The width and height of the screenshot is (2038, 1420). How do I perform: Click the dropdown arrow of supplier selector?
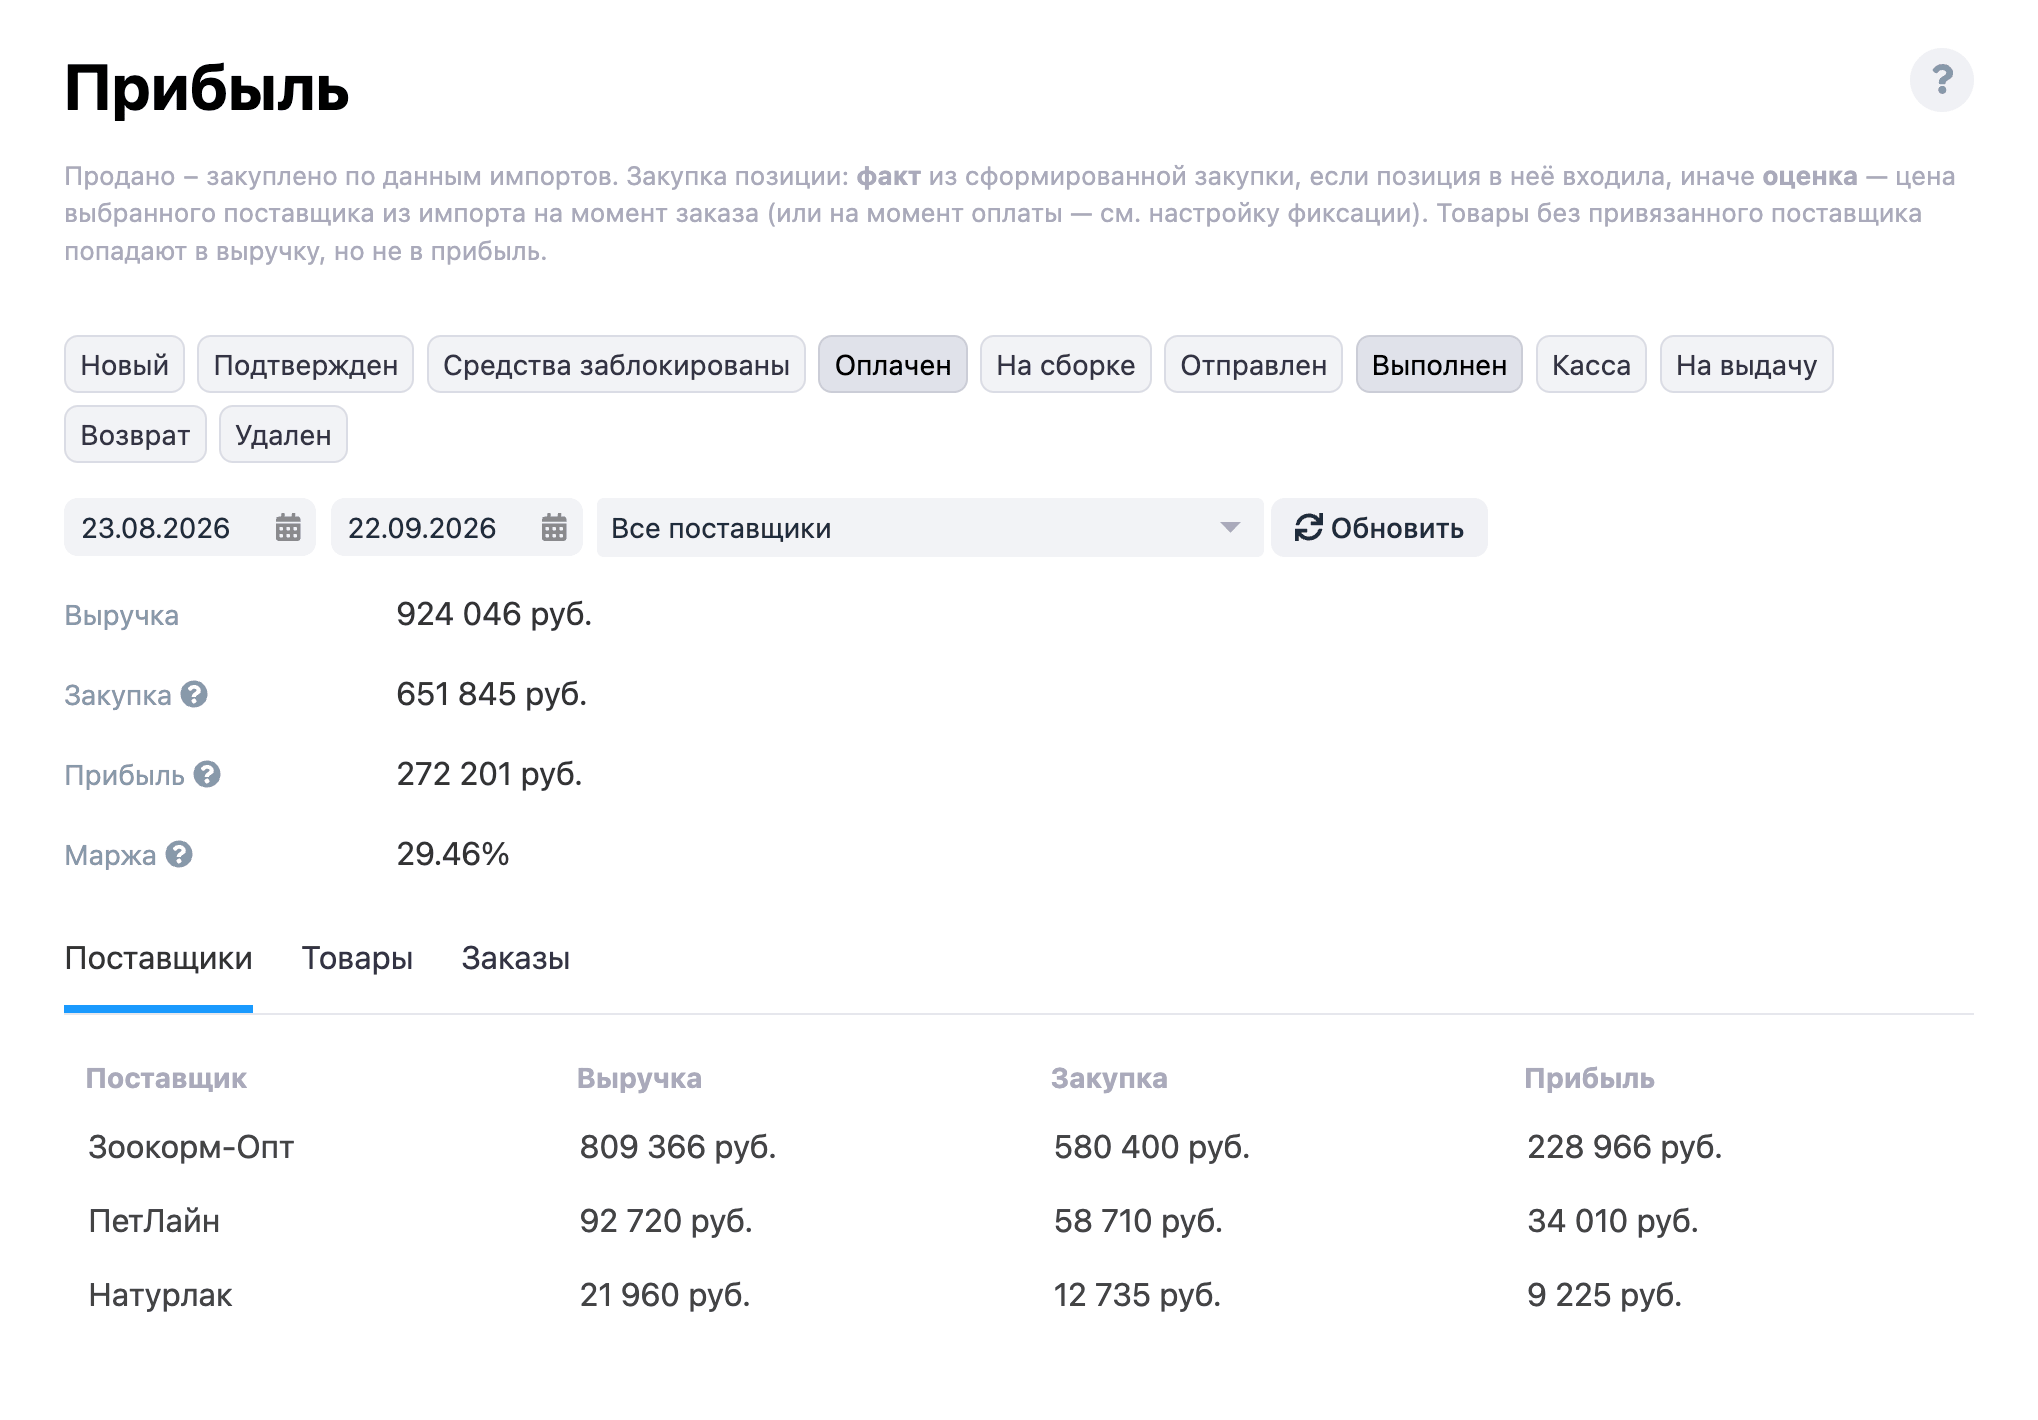click(1230, 527)
